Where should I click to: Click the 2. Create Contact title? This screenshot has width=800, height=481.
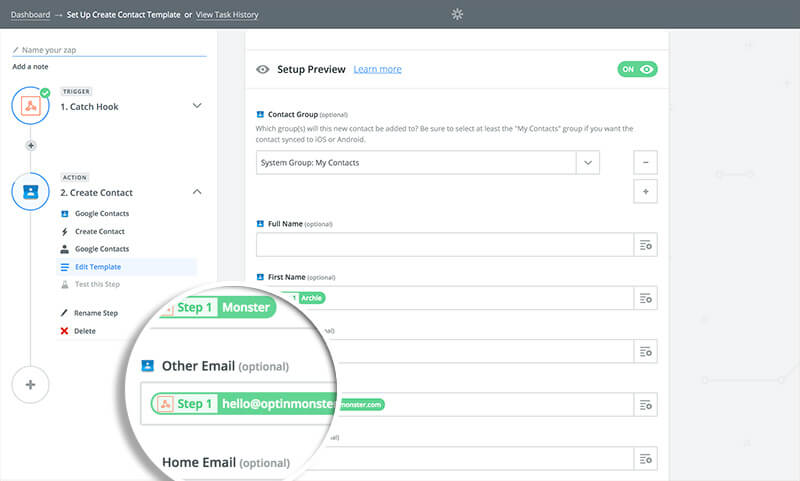96,193
